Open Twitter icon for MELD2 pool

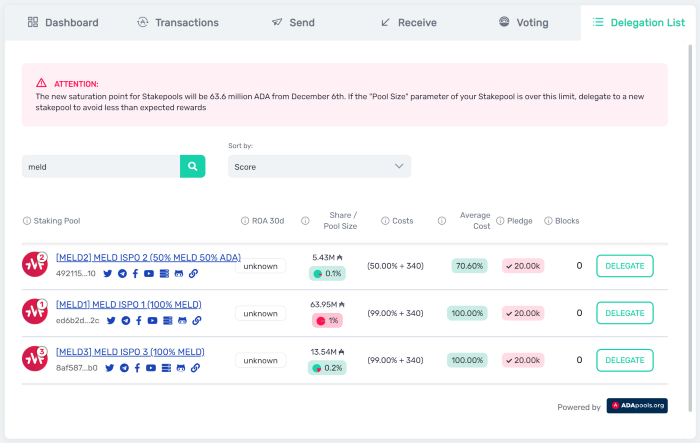point(108,273)
